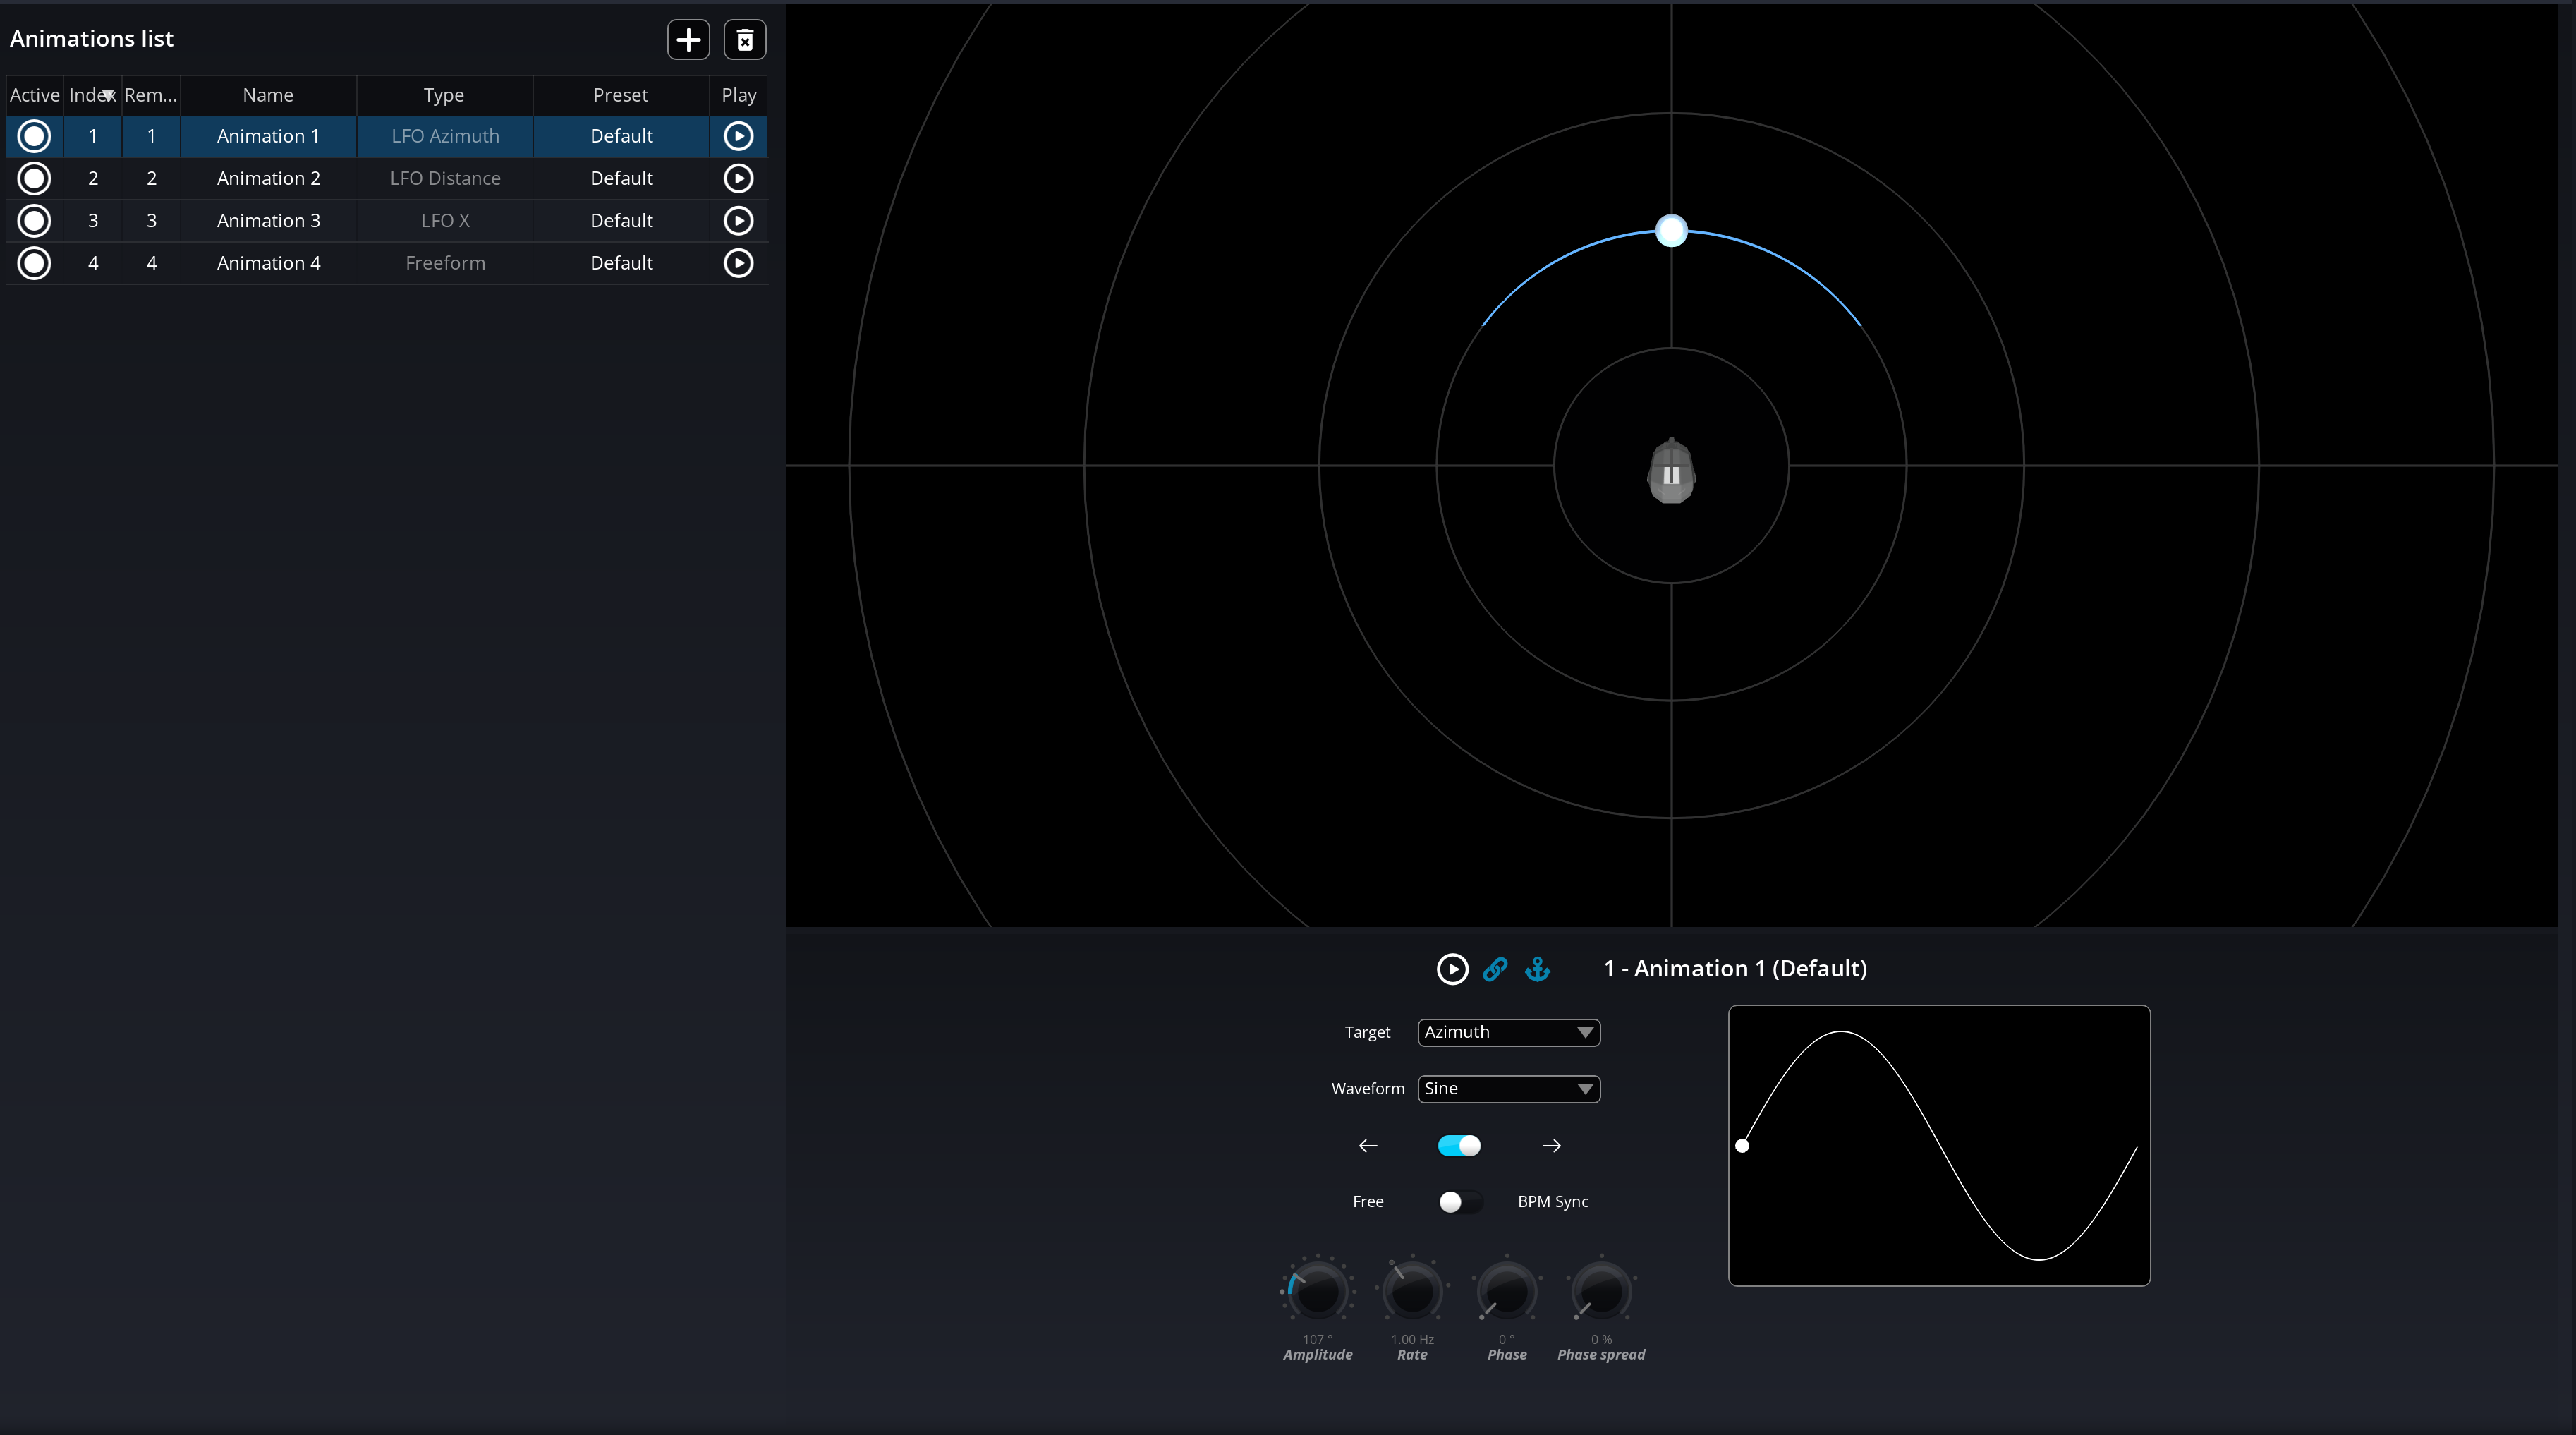
Task: Play Animation 4 from the list
Action: pyautogui.click(x=738, y=263)
